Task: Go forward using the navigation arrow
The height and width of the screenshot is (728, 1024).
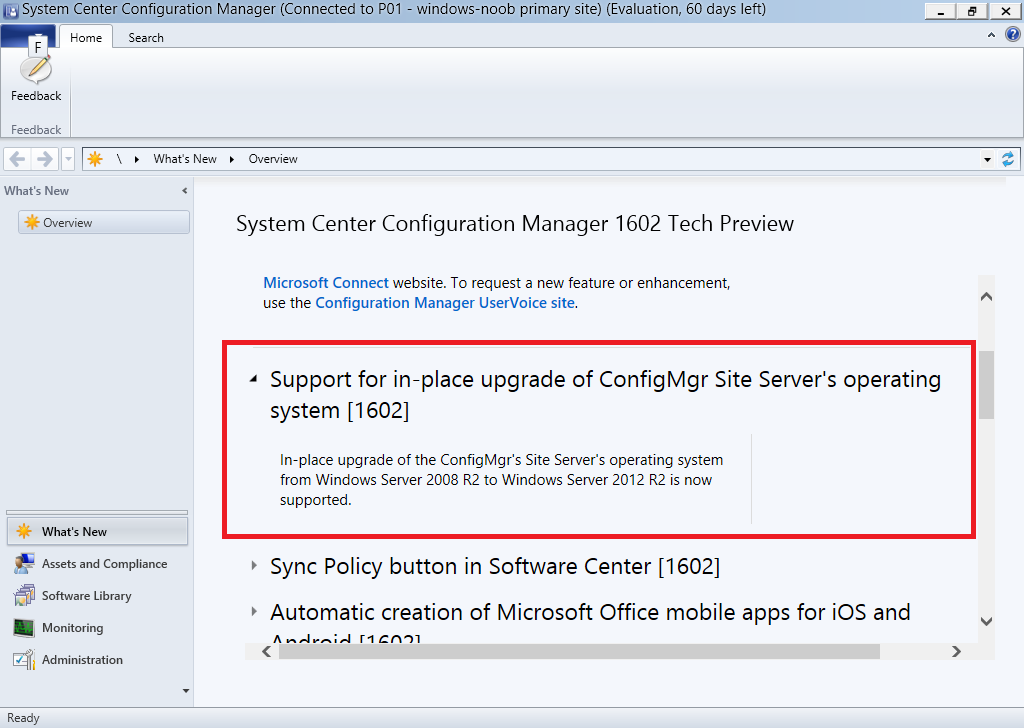Action: [44, 159]
